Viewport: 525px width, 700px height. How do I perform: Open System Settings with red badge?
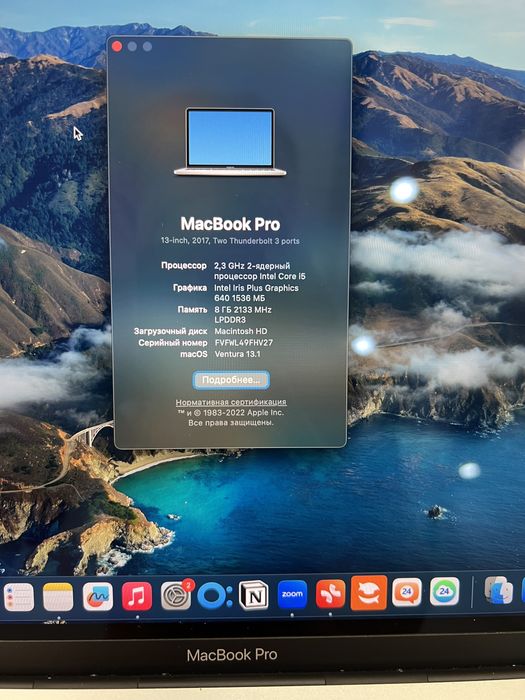[x=176, y=596]
